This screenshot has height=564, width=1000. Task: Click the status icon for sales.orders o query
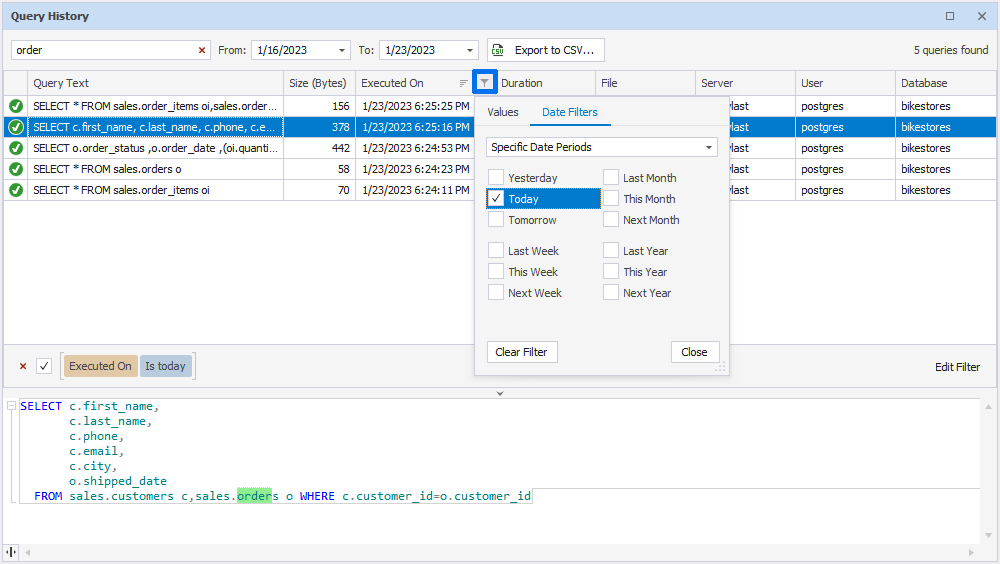click(x=16, y=169)
